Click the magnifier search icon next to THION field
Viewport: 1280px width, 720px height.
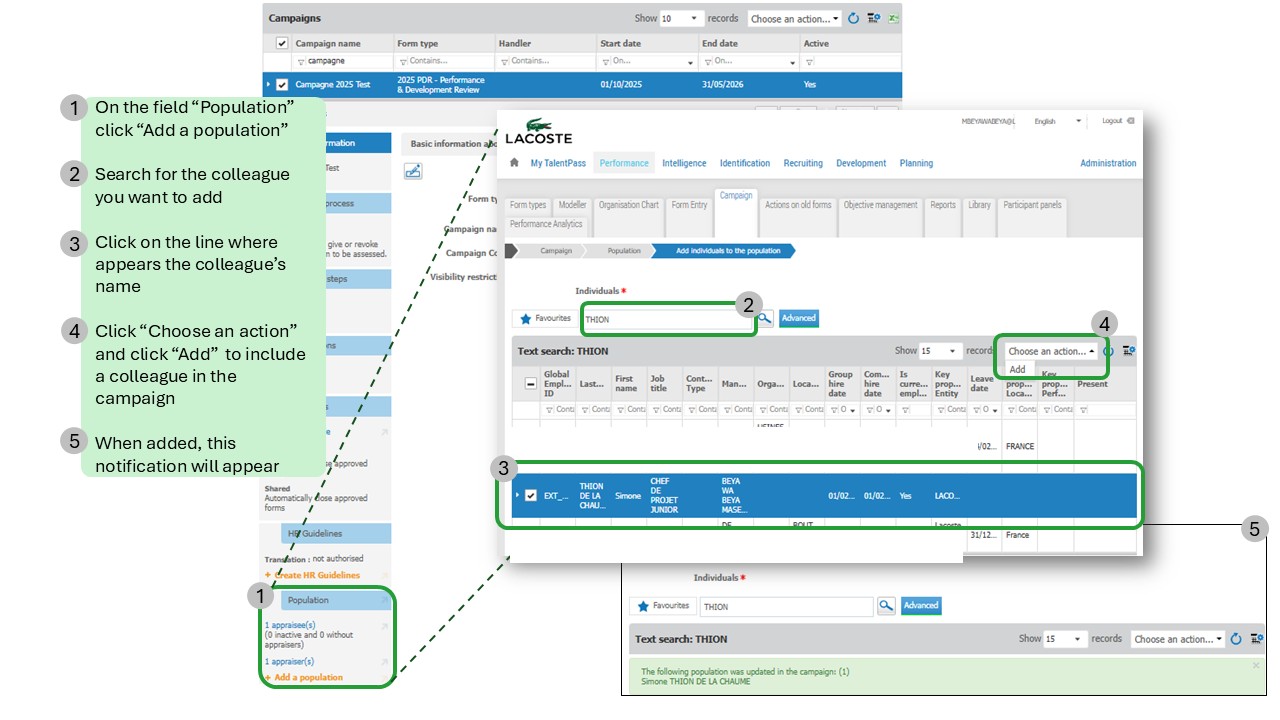pos(765,318)
